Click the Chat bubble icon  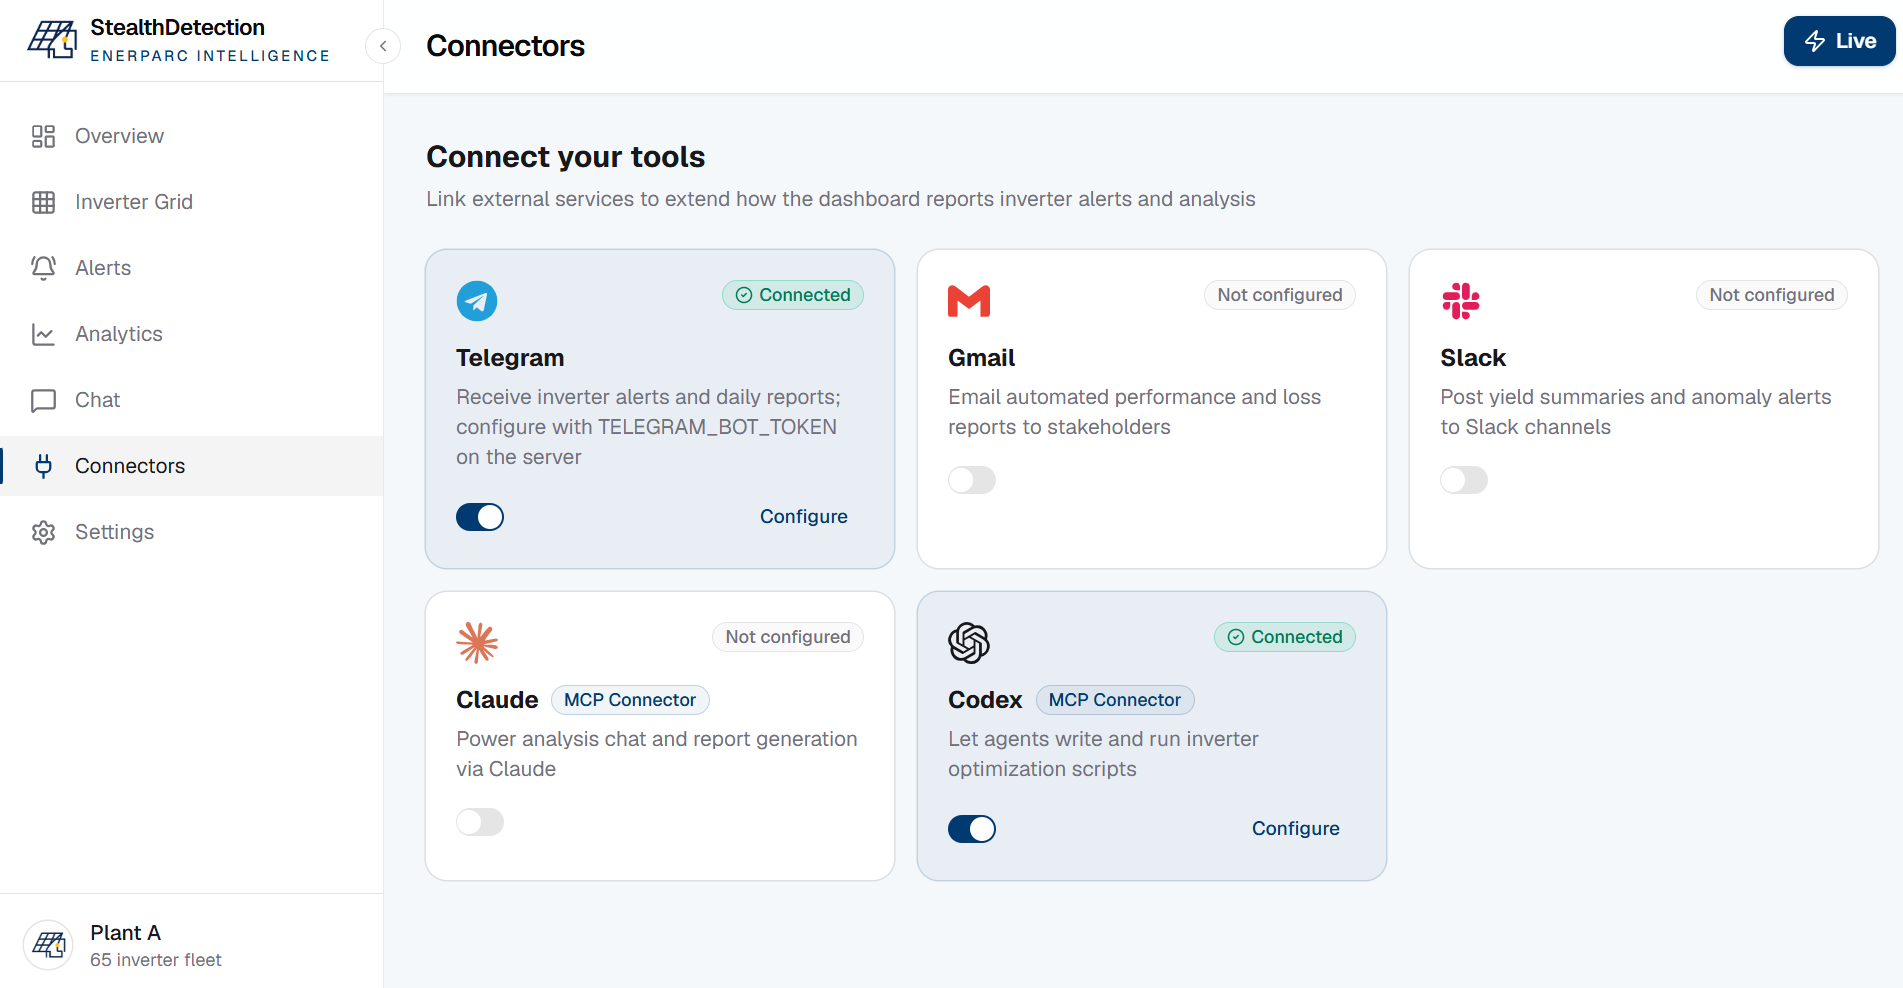[43, 400]
